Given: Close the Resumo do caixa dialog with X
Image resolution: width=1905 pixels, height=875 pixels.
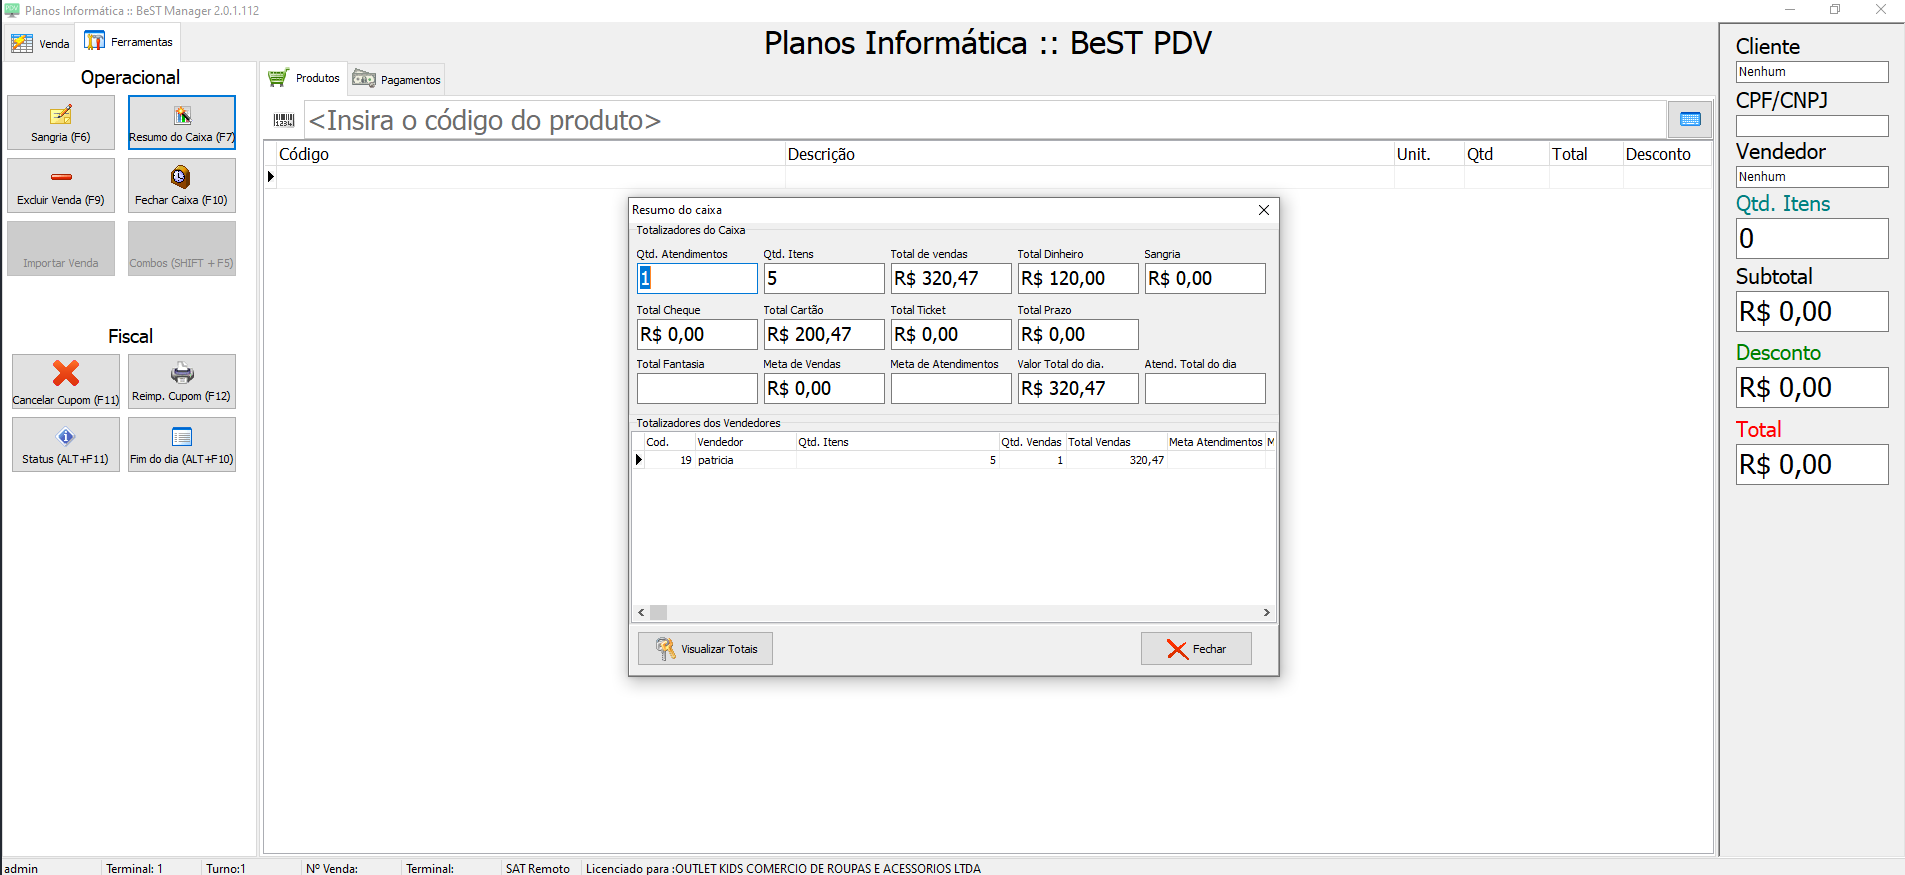Looking at the screenshot, I should click(x=1264, y=210).
